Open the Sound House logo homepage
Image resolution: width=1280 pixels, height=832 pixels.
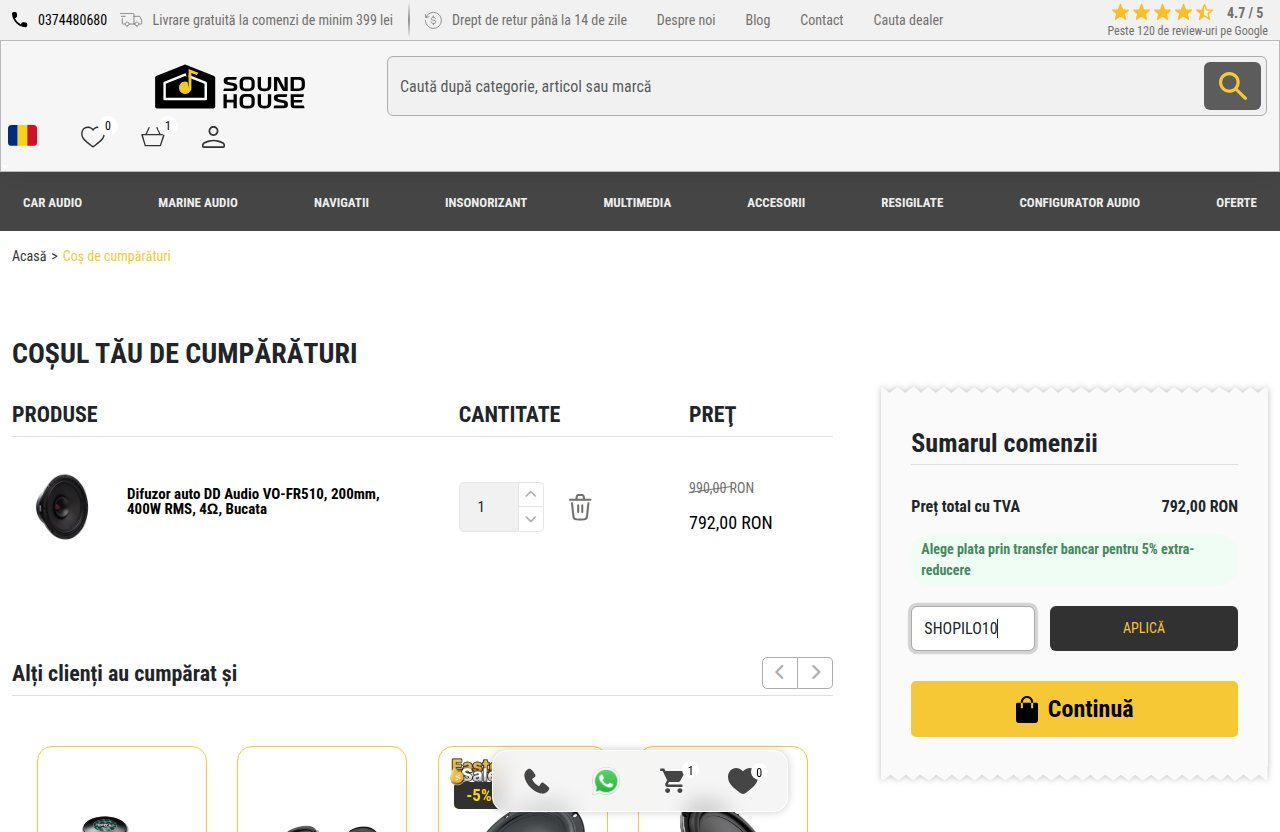pyautogui.click(x=230, y=87)
